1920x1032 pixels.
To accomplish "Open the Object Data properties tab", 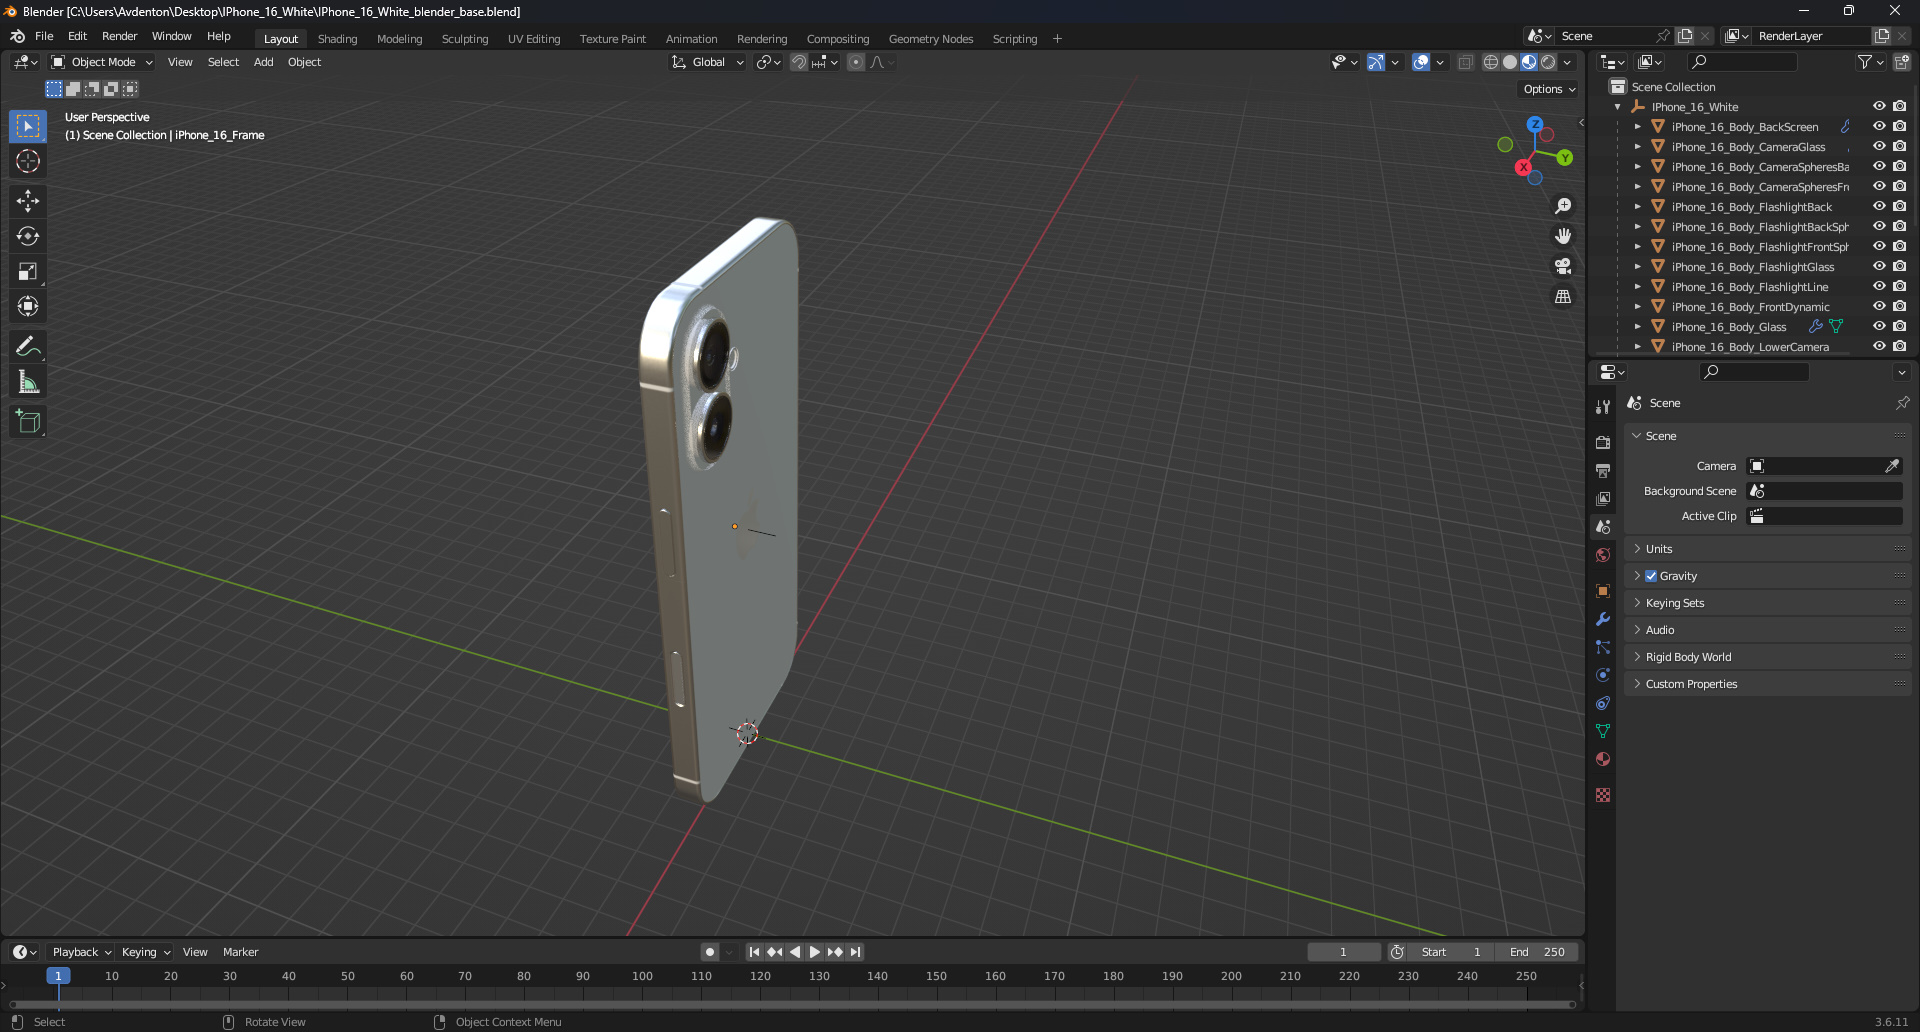I will (x=1603, y=731).
